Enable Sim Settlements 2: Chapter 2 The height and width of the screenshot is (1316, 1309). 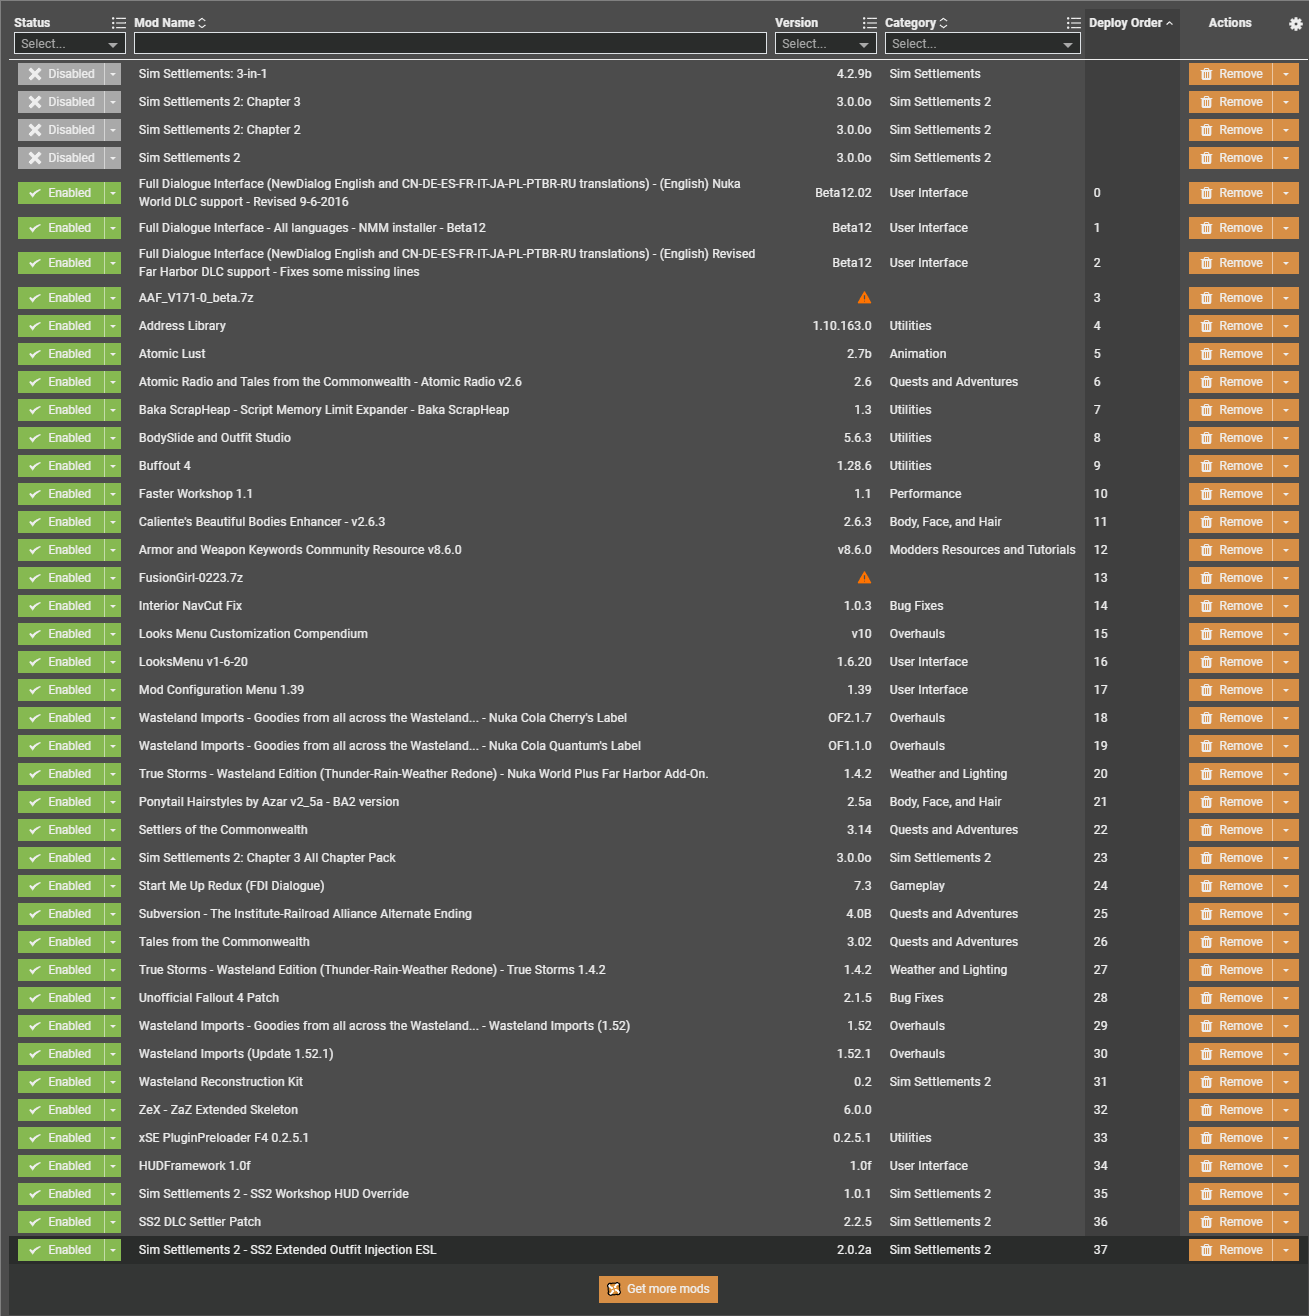61,130
